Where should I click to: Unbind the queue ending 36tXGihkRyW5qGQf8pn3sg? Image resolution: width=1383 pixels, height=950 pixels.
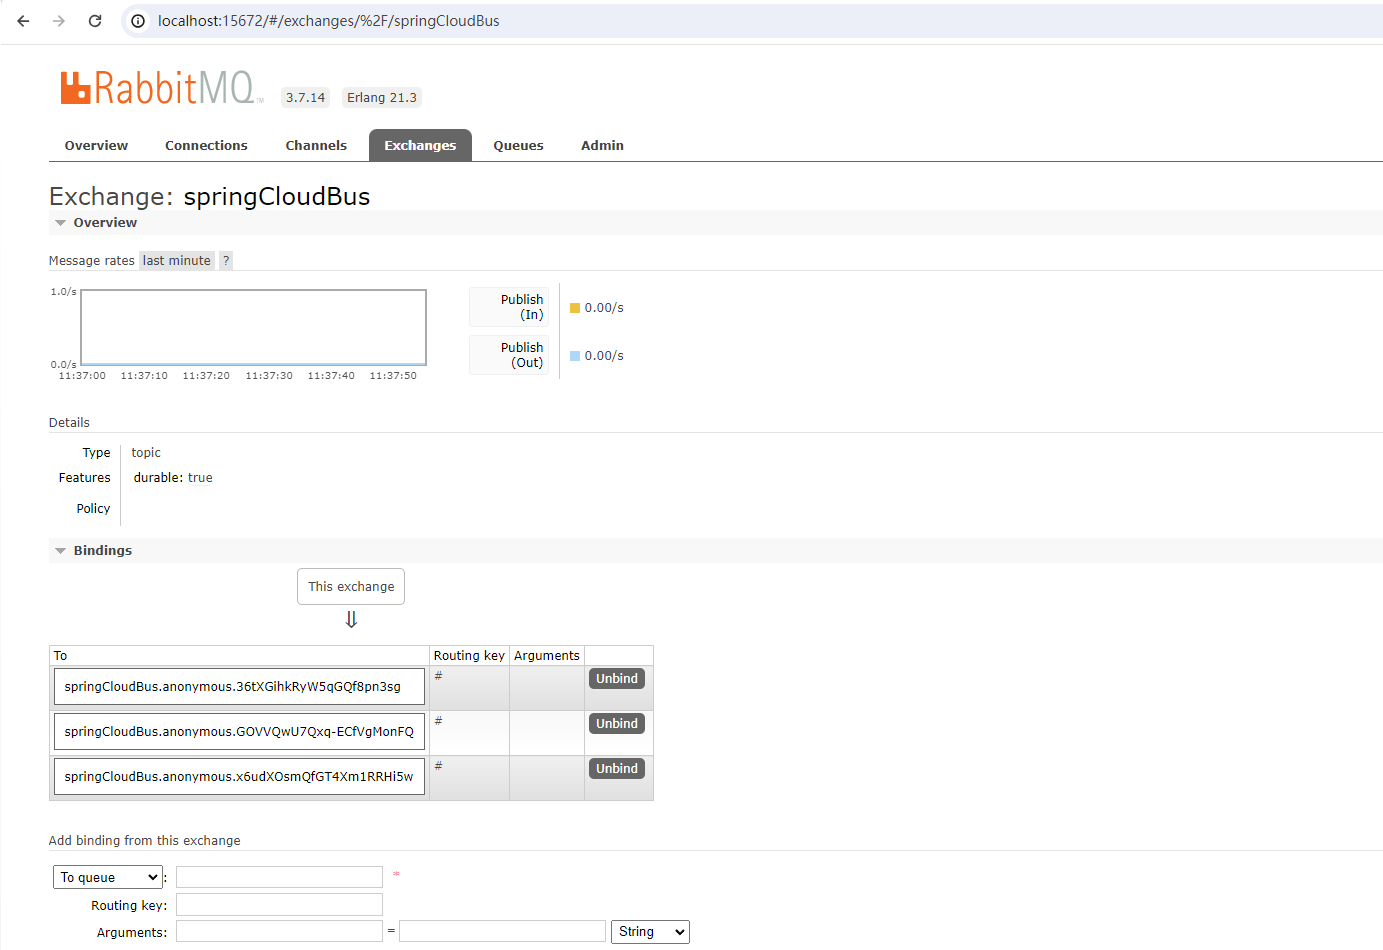[617, 679]
